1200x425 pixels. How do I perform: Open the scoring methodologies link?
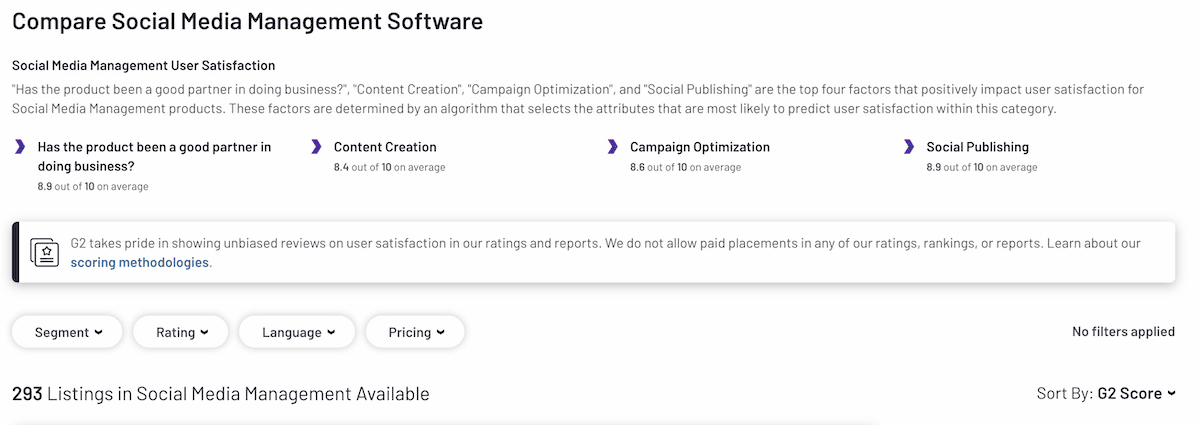coord(140,263)
